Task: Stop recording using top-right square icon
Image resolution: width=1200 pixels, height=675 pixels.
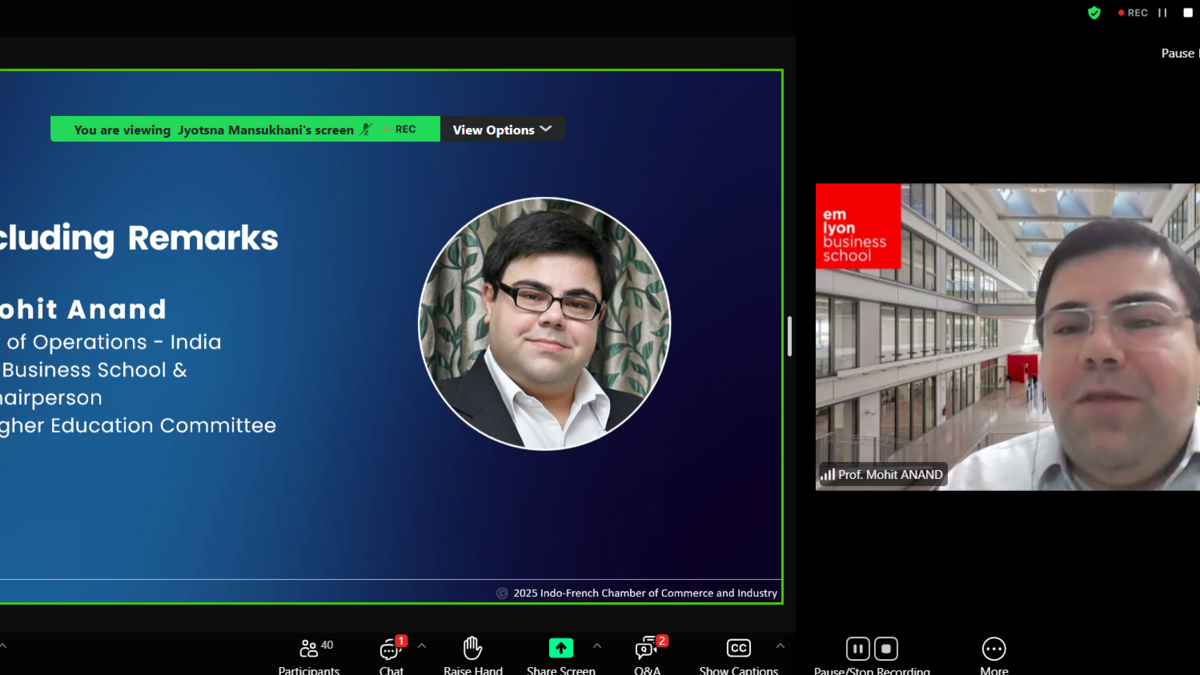Action: click(x=1188, y=13)
